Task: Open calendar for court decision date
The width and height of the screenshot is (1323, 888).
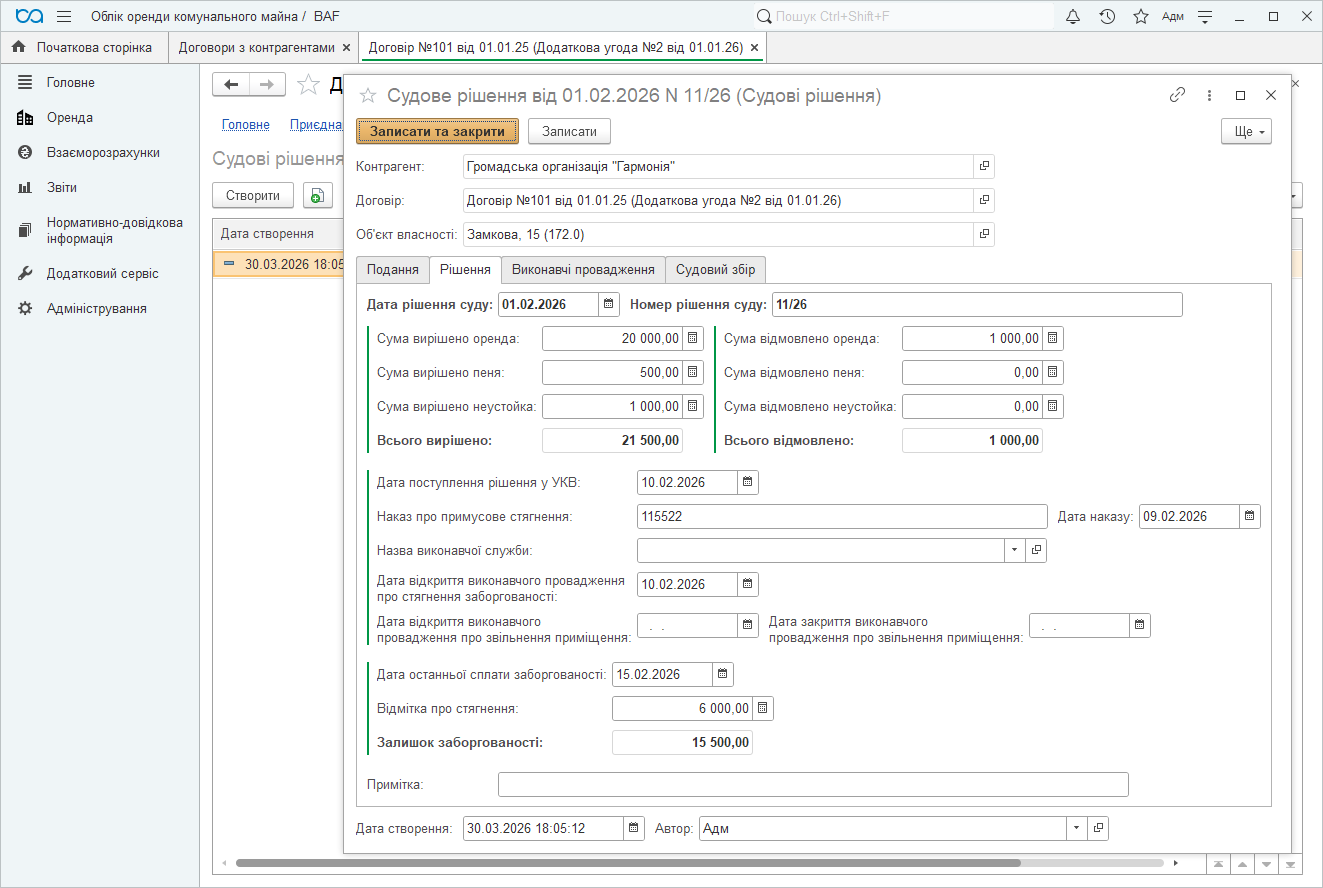Action: (x=608, y=304)
